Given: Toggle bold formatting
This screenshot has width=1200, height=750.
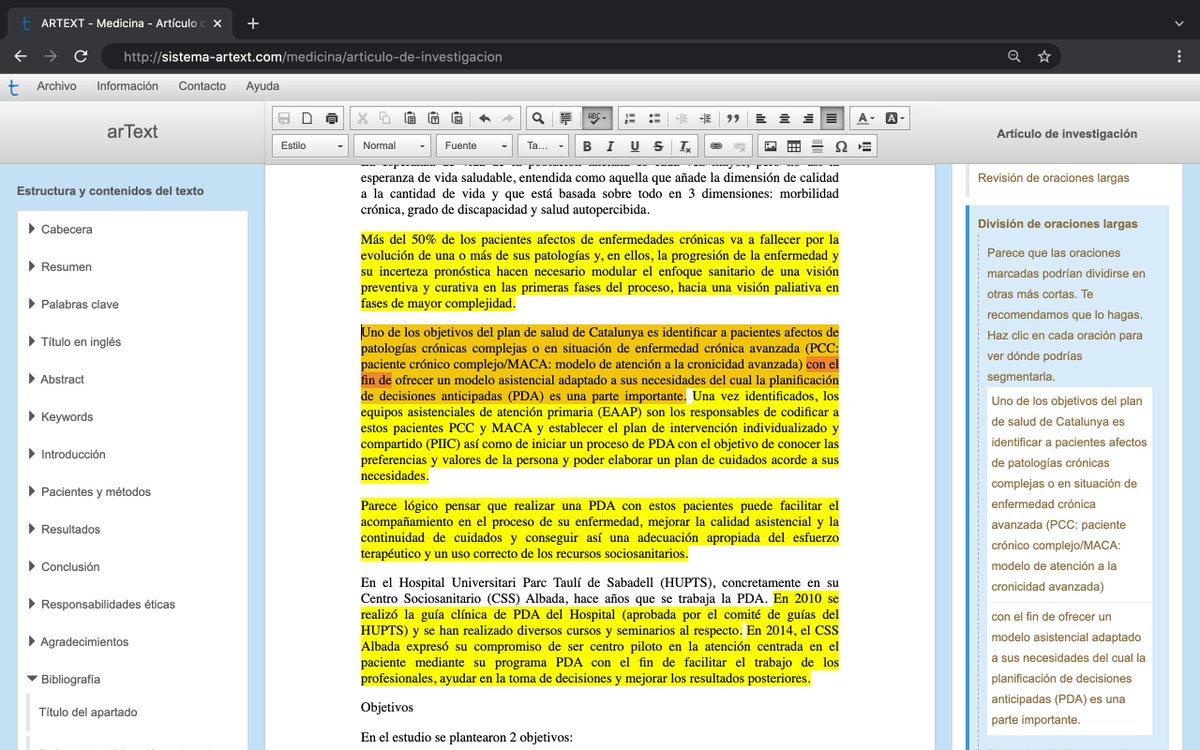Looking at the screenshot, I should 587,145.
